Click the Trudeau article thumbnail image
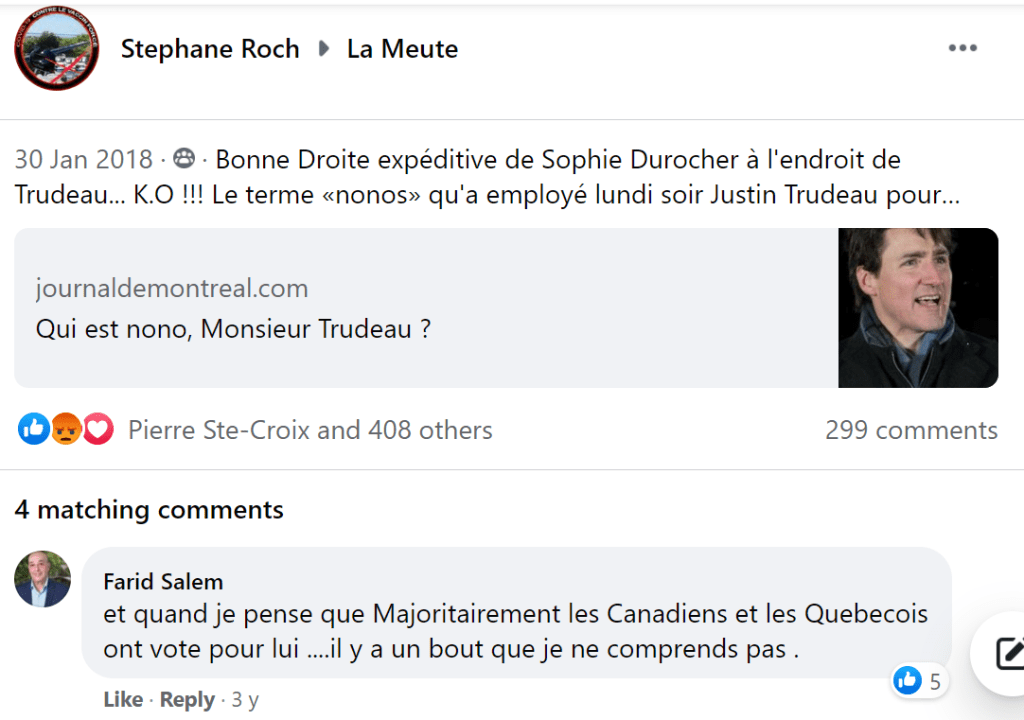The height and width of the screenshot is (720, 1024). pyautogui.click(x=917, y=308)
